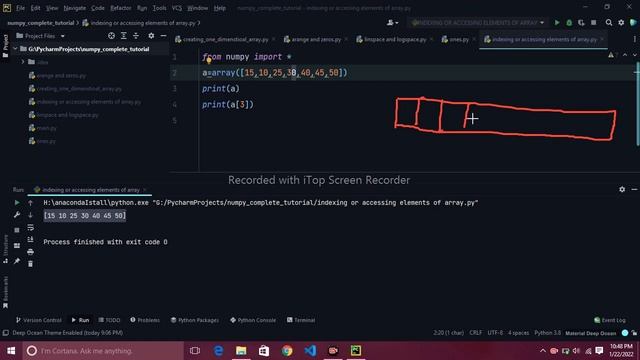
Task: Rerun program in Run panel
Action: (x=17, y=202)
